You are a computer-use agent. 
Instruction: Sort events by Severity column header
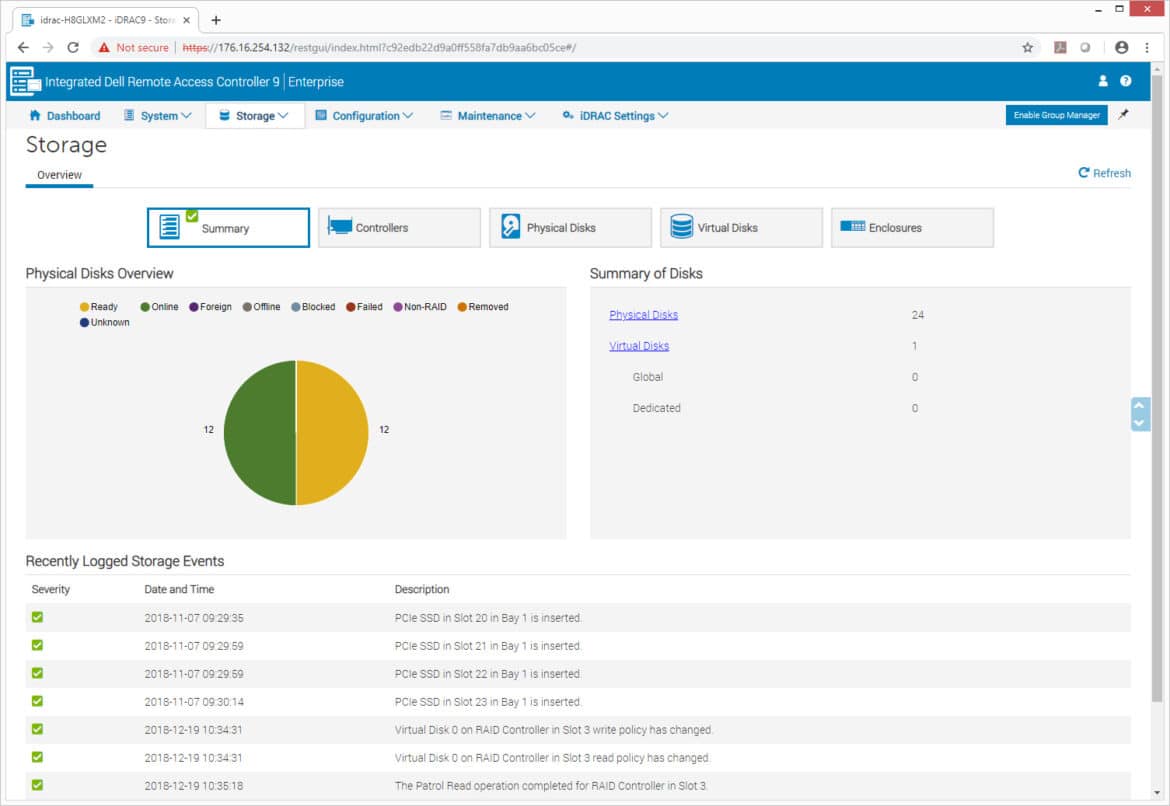pos(51,589)
